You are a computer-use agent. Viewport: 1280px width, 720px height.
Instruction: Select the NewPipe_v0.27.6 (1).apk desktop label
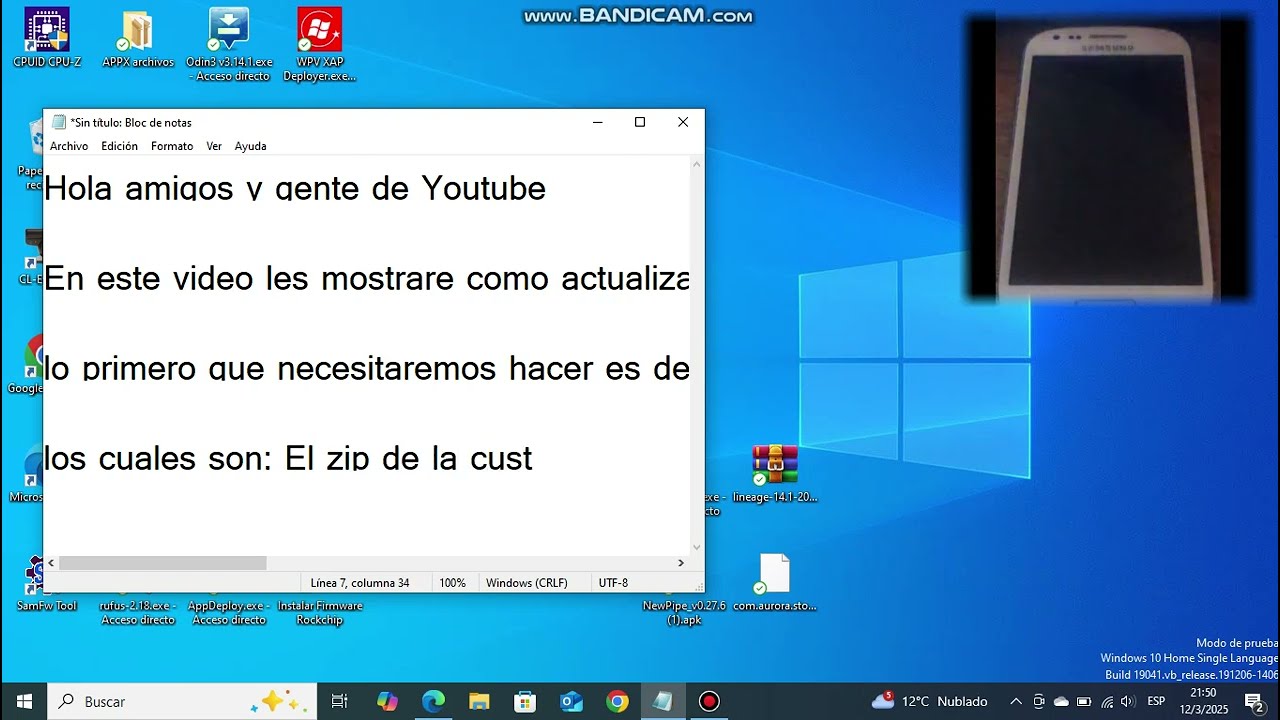click(685, 612)
